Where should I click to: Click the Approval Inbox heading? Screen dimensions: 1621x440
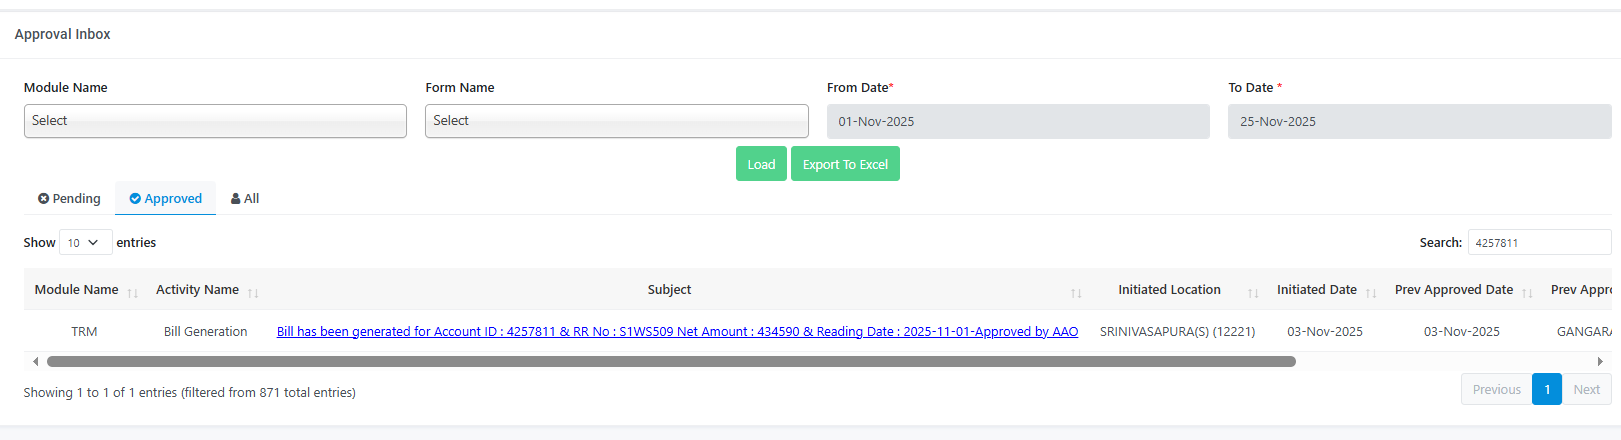pyautogui.click(x=62, y=34)
